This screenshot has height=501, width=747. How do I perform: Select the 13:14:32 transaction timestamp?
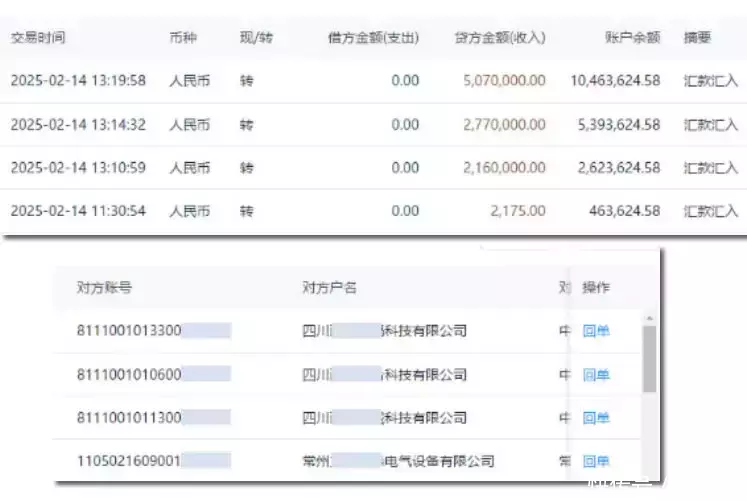pyautogui.click(x=78, y=125)
